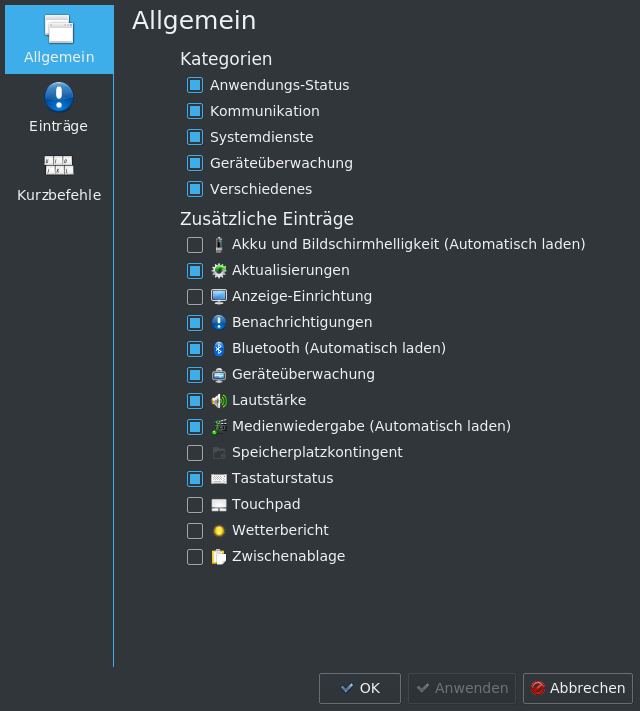Click the battery icon beside Akku entry
This screenshot has width=640, height=711.
tap(219, 245)
